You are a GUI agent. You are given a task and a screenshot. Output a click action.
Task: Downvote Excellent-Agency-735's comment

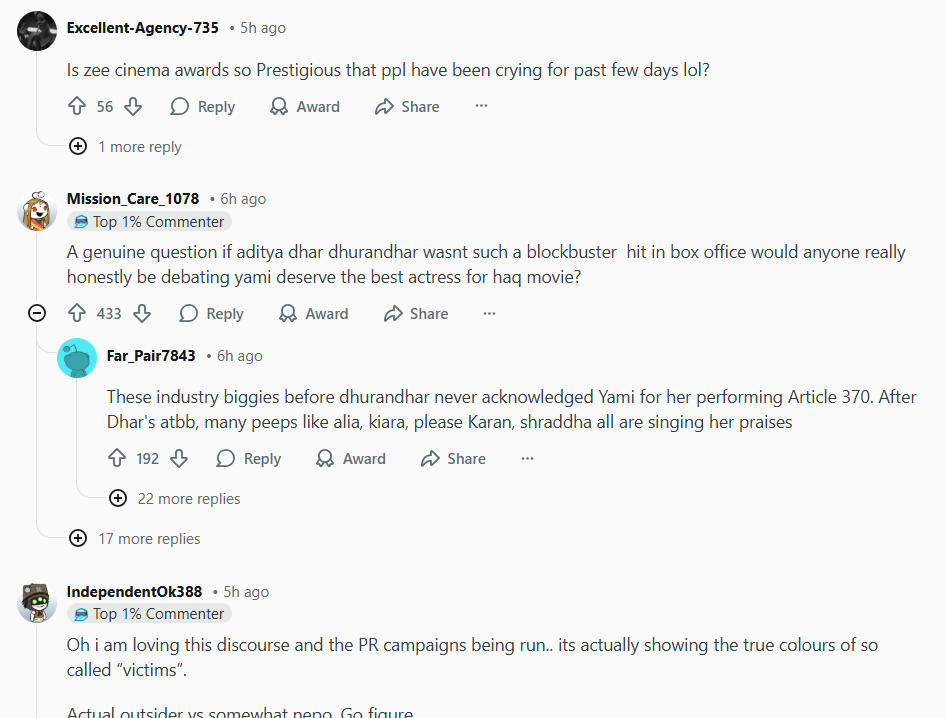point(133,106)
